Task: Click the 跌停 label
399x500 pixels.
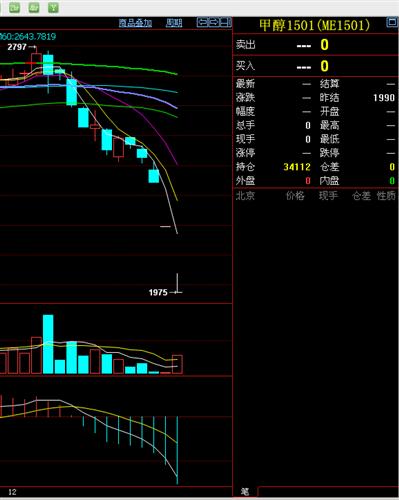Action: click(x=329, y=153)
